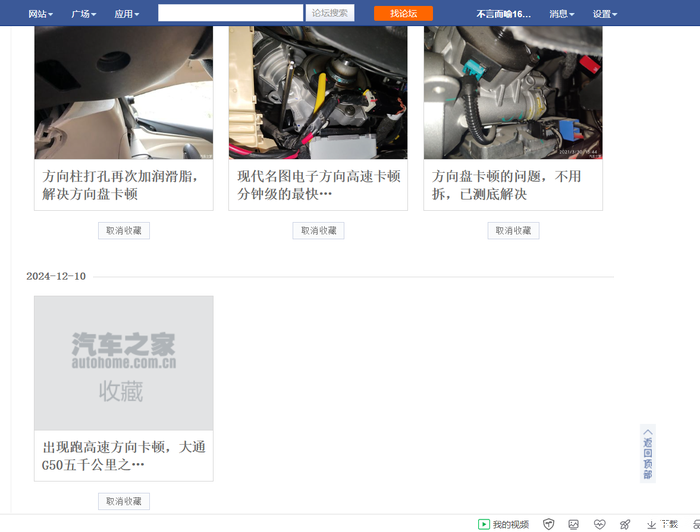This screenshot has height=532, width=700.
Task: Unfavorite the 方向柱打孔 post via 取消收藏
Action: 124,231
